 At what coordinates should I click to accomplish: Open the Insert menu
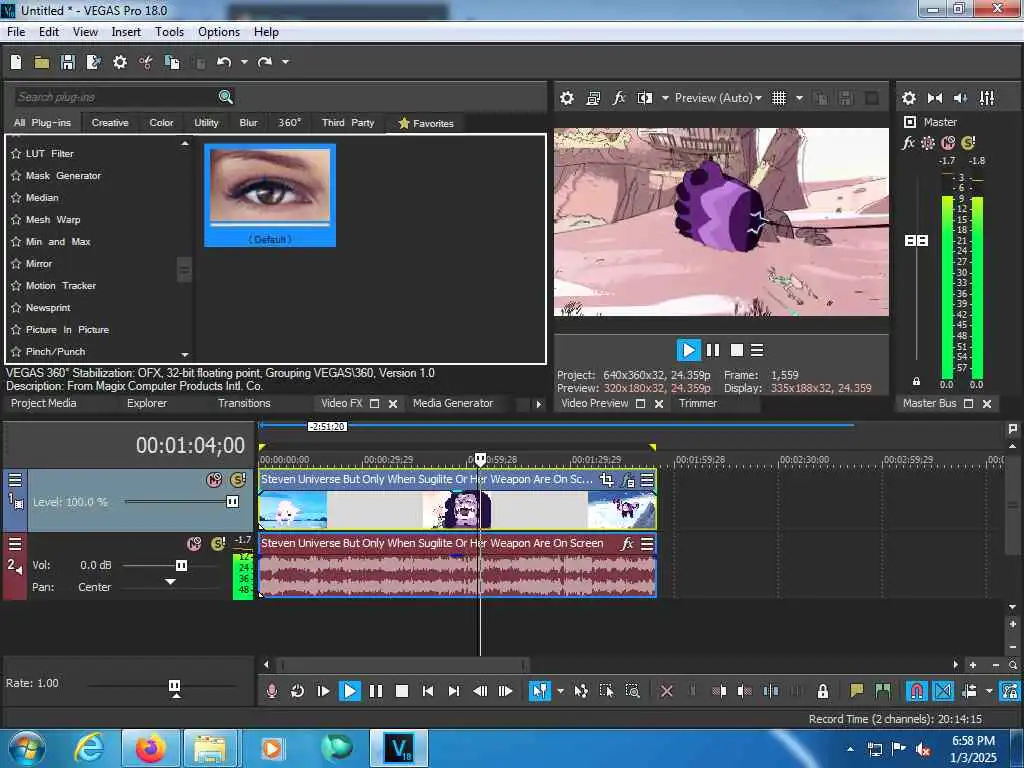tap(126, 32)
